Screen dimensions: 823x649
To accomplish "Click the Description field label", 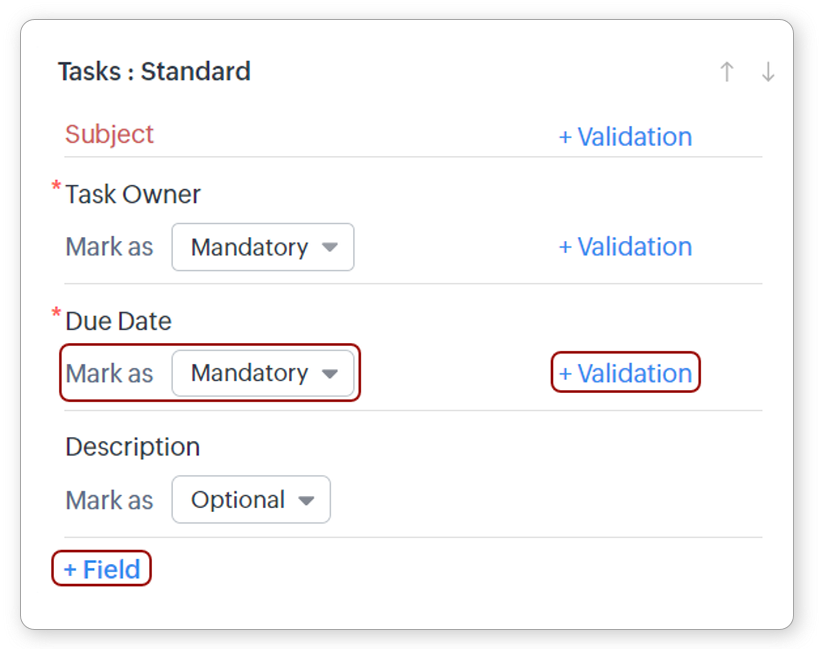I will (x=132, y=447).
